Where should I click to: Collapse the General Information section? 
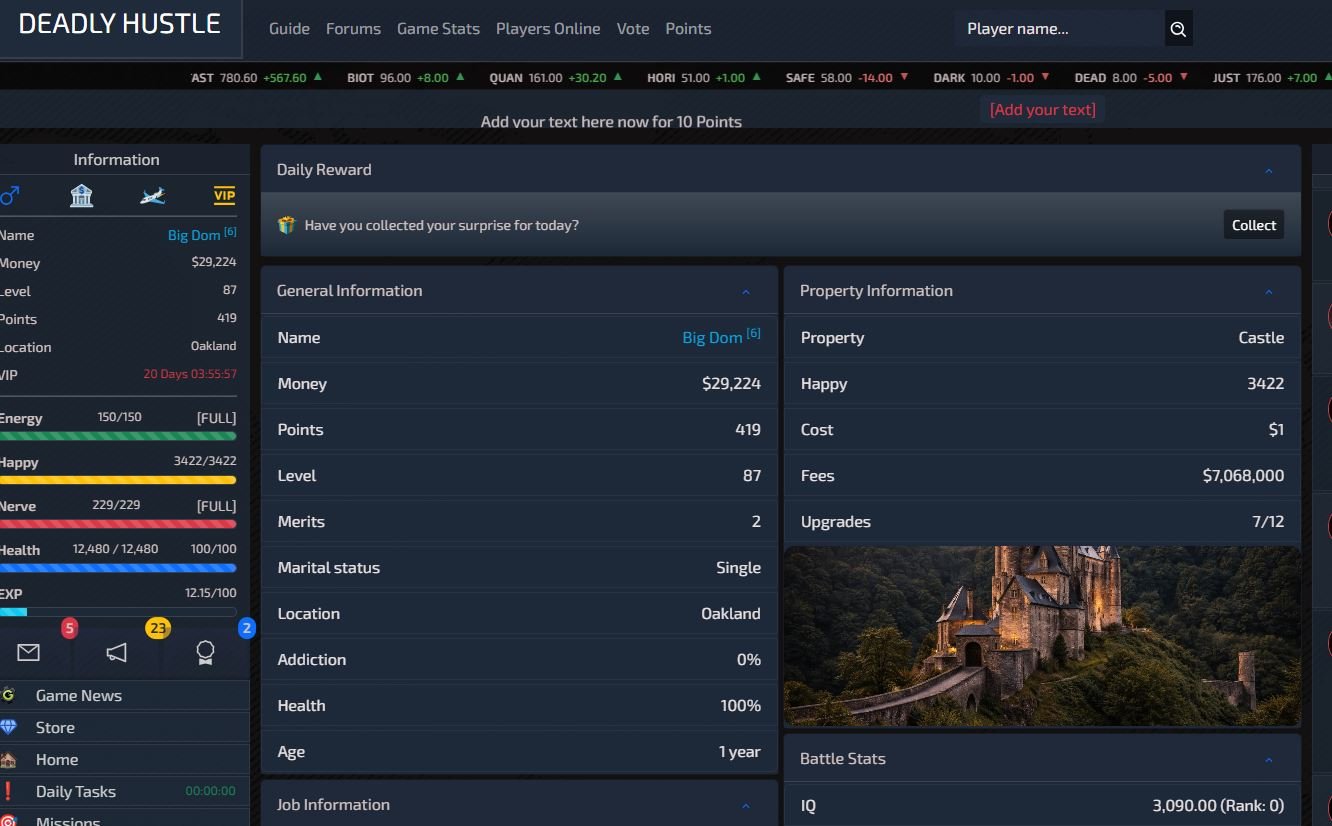tap(746, 291)
